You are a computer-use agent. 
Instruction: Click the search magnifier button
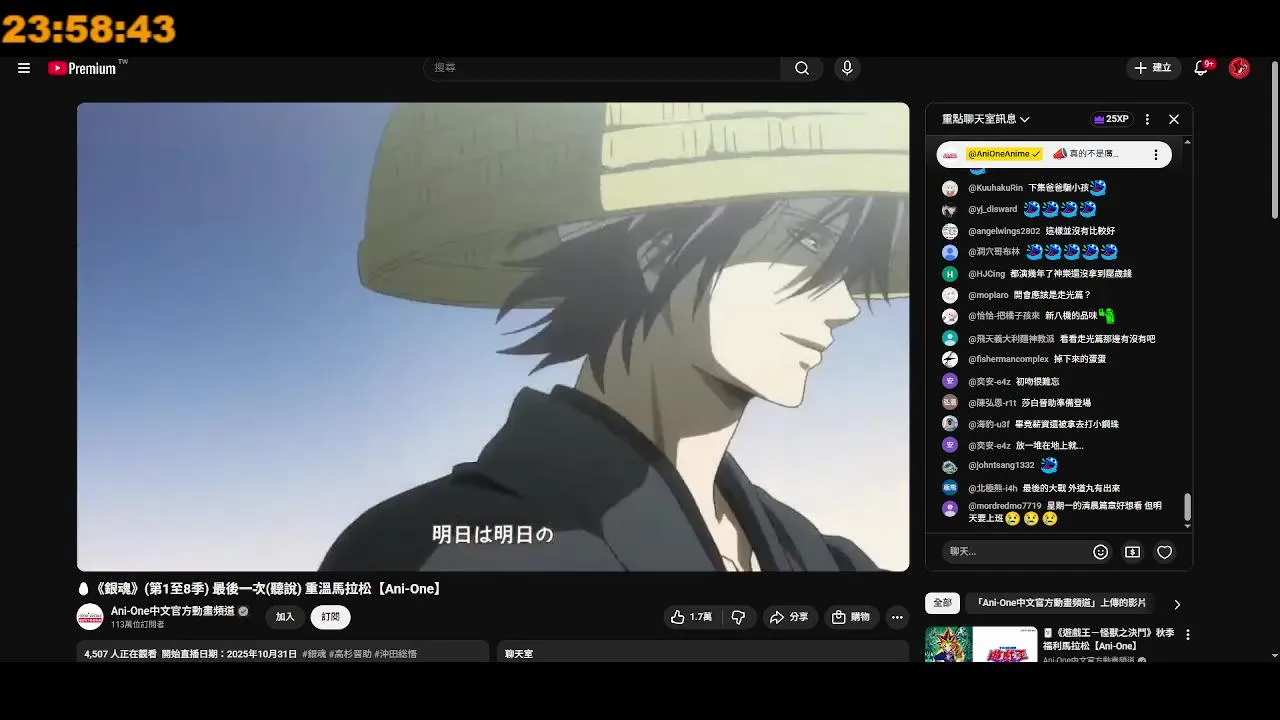[x=802, y=68]
